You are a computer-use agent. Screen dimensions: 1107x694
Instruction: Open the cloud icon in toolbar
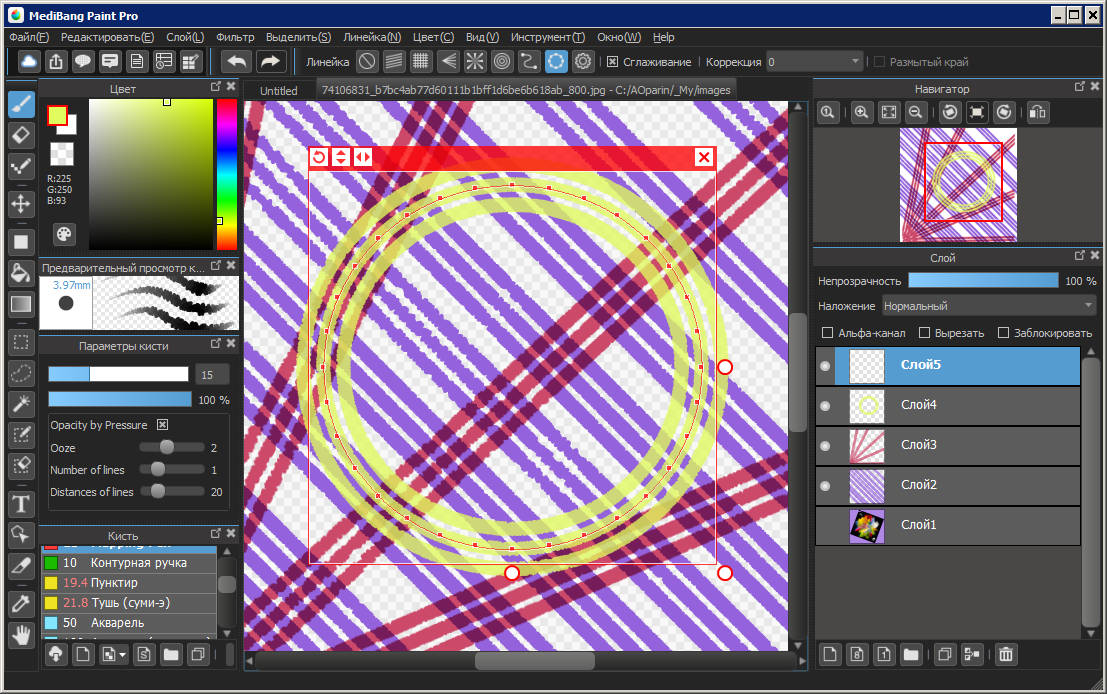pyautogui.click(x=29, y=61)
